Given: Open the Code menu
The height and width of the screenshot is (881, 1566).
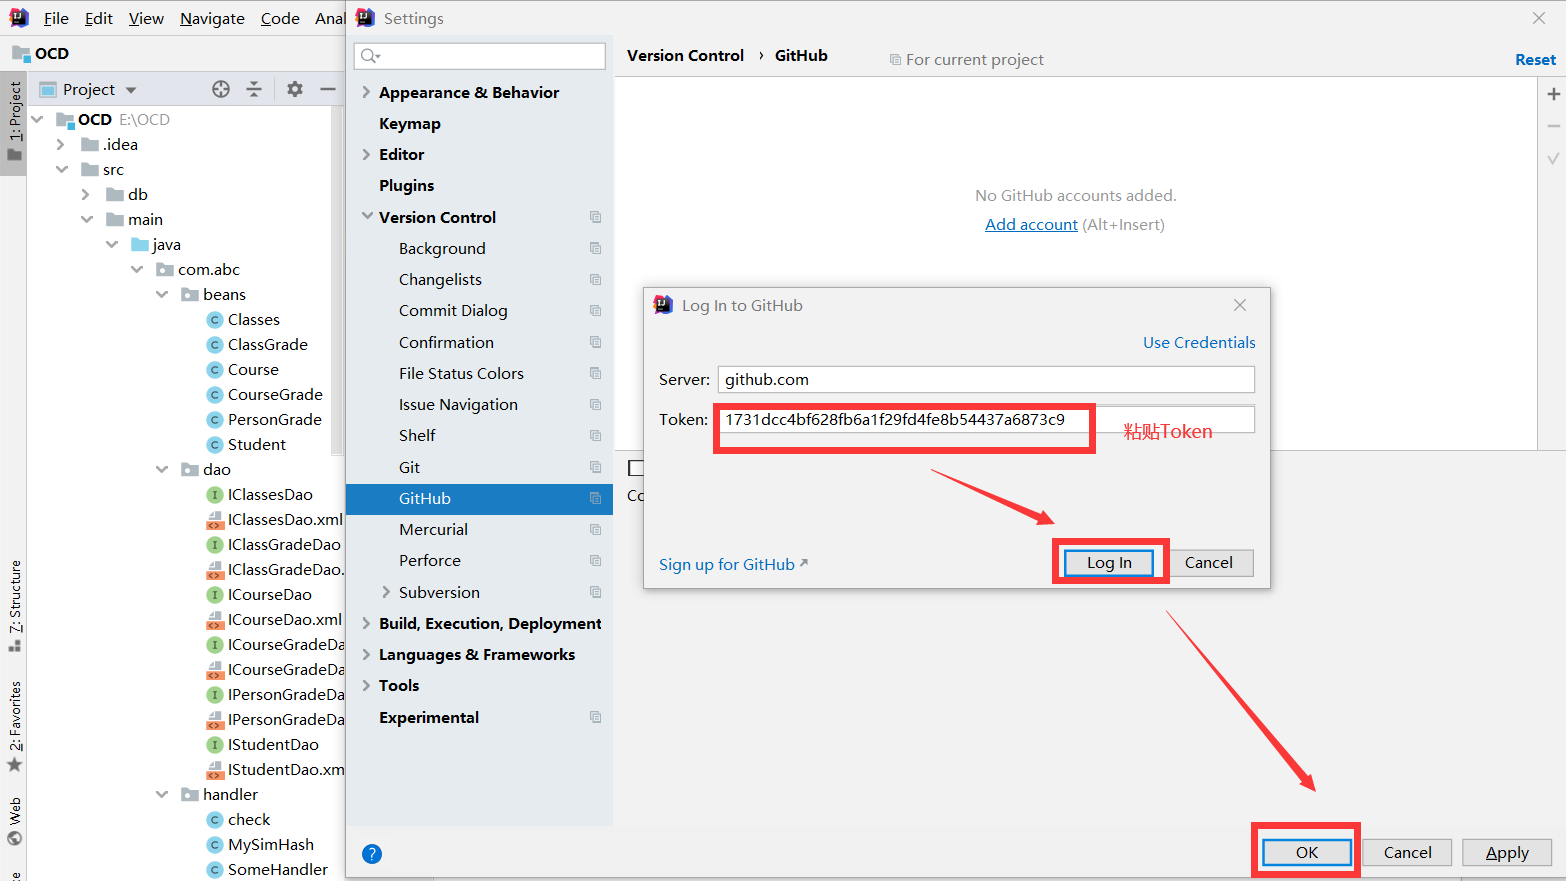Looking at the screenshot, I should [x=279, y=18].
